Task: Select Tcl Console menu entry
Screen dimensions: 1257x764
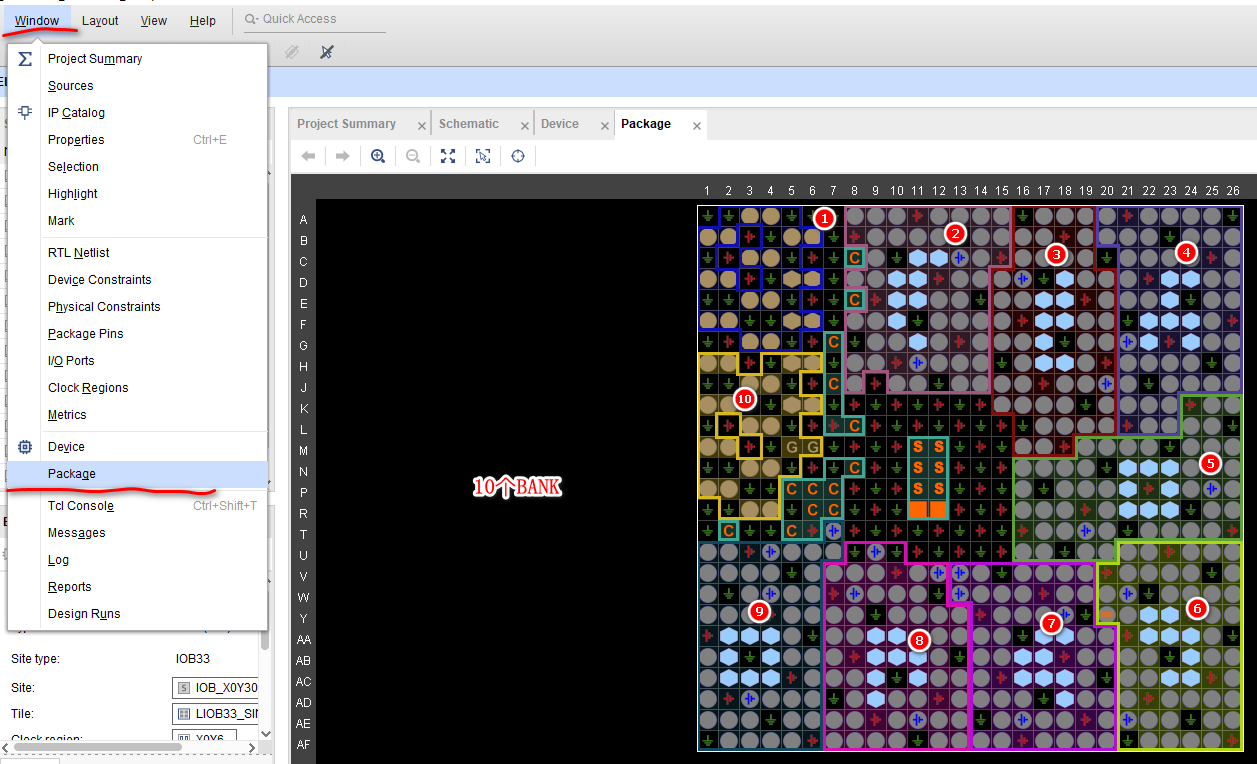Action: point(137,506)
